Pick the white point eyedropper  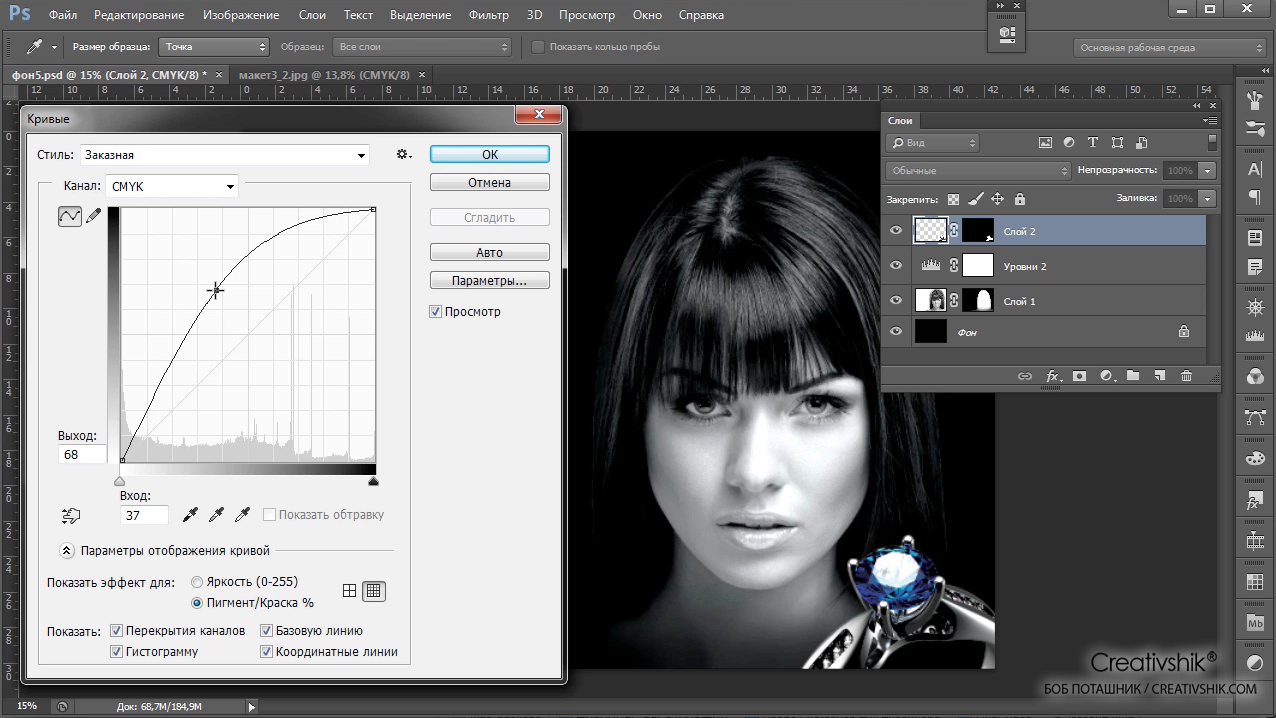pyautogui.click(x=242, y=515)
